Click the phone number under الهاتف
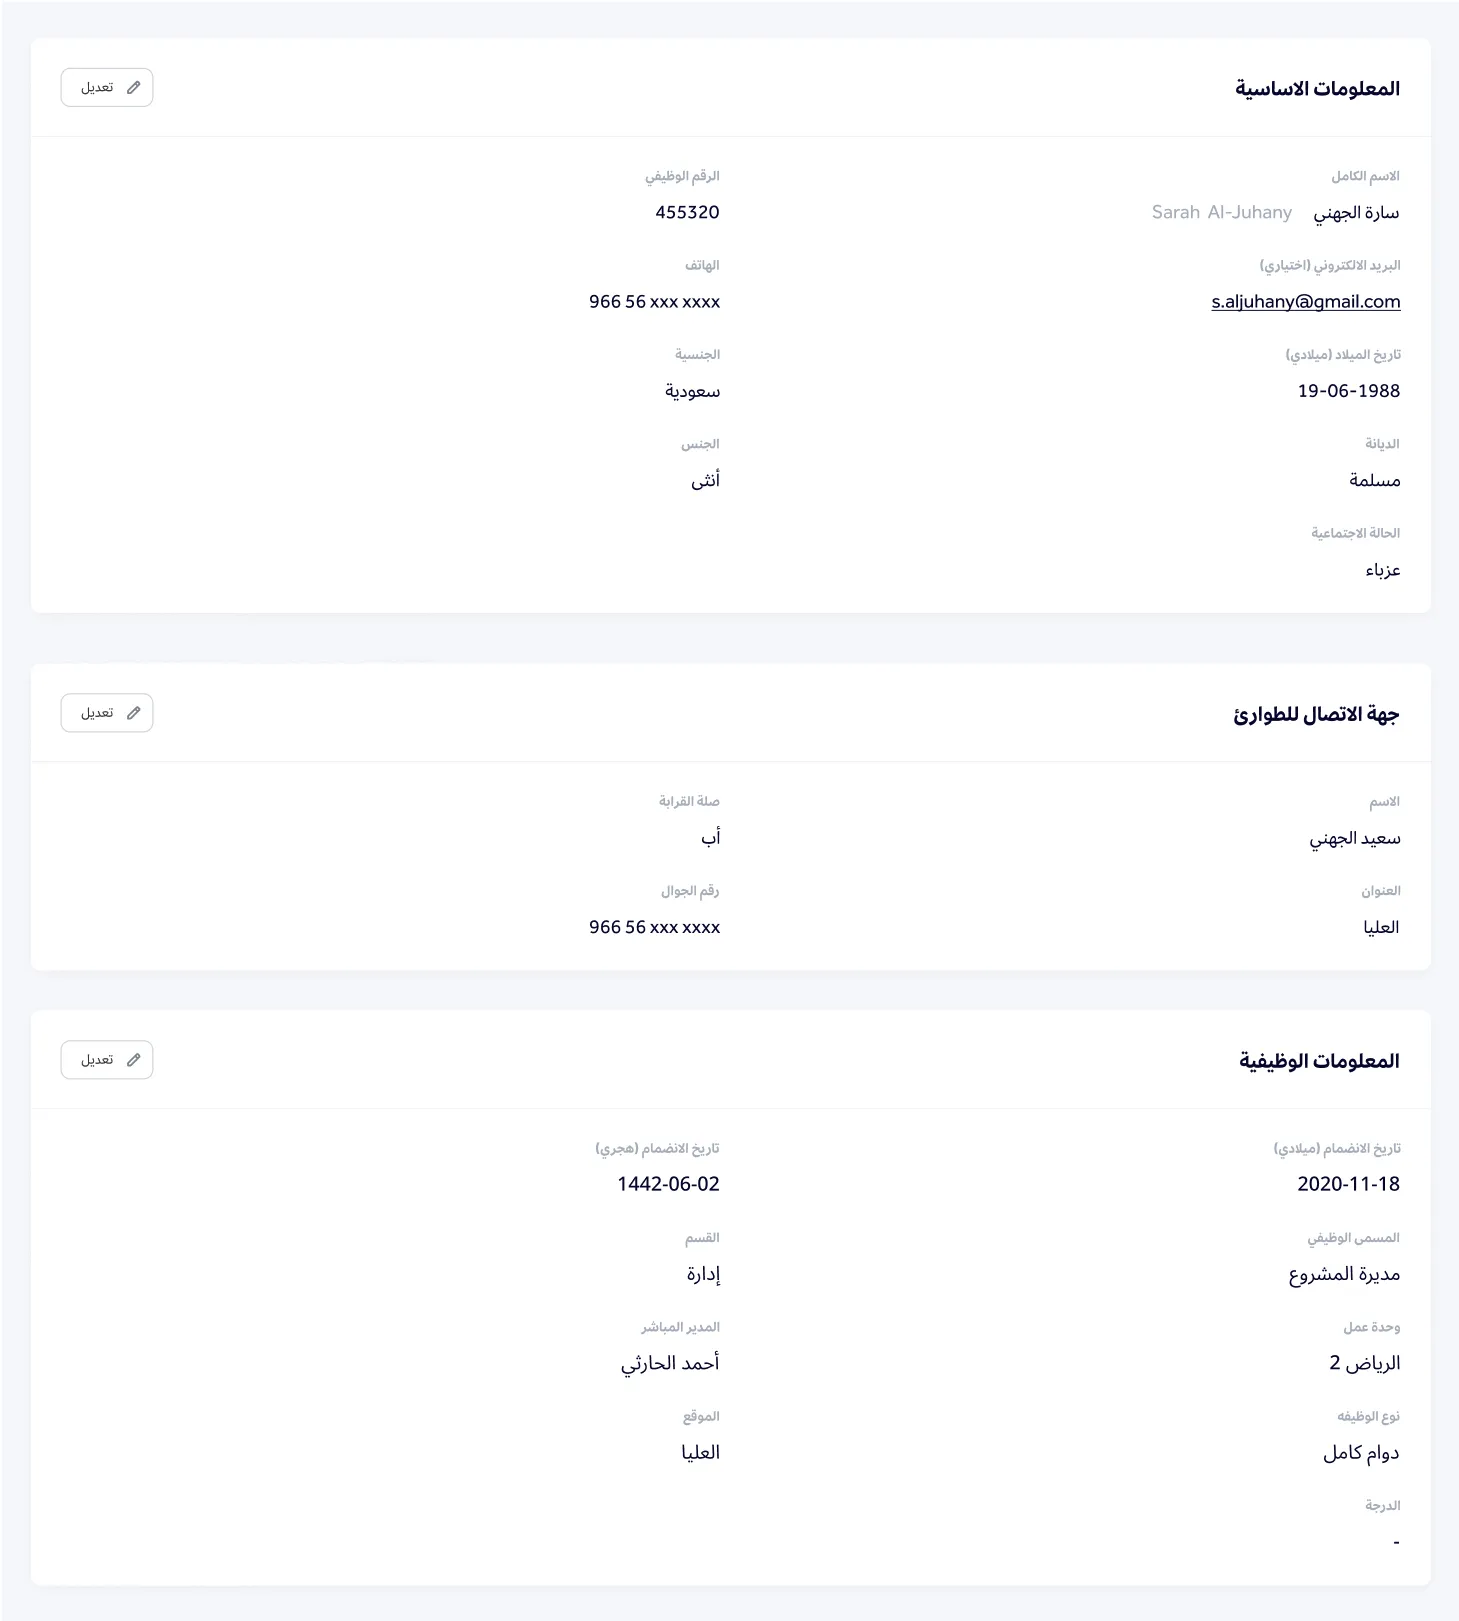 tap(654, 302)
